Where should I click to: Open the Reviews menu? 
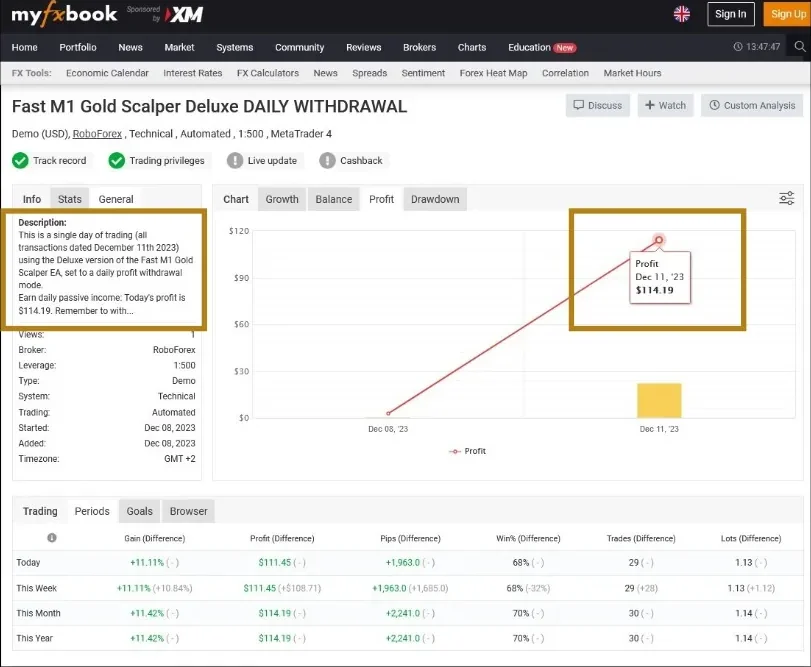[364, 48]
